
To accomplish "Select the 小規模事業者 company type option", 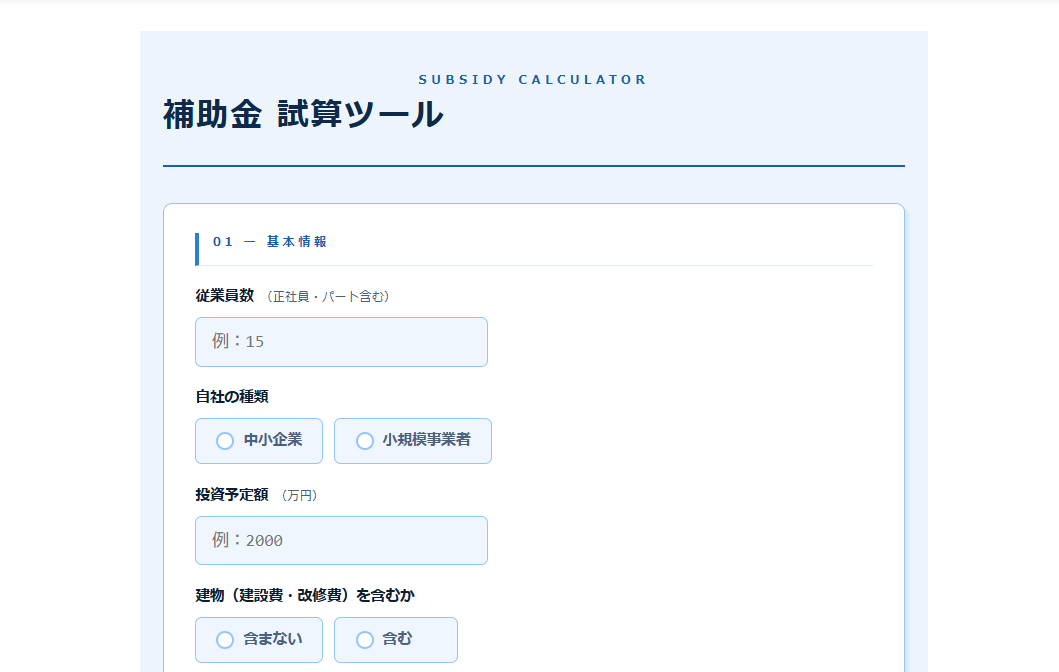I will pyautogui.click(x=412, y=441).
